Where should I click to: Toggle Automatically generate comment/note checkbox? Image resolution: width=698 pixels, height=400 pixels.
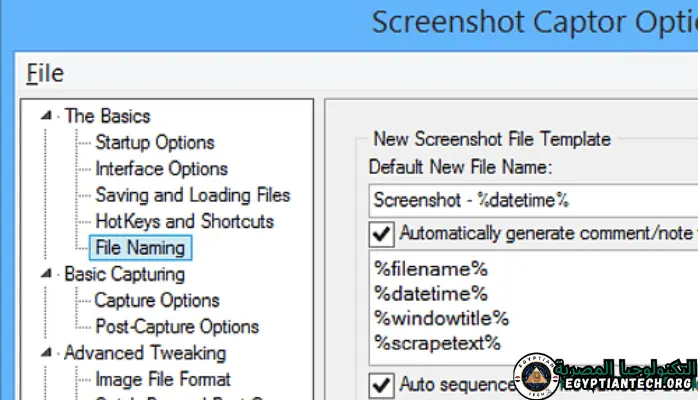381,234
